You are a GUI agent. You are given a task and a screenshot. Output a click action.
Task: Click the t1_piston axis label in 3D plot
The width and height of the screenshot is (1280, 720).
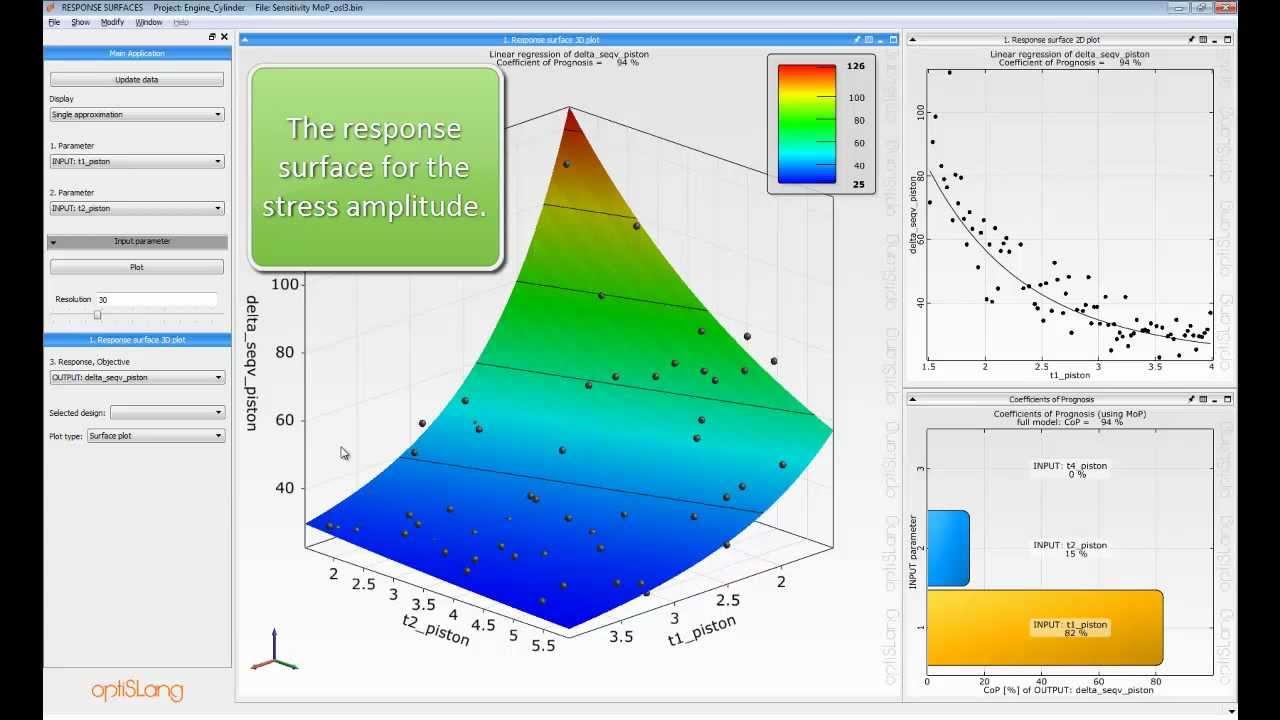tap(702, 631)
